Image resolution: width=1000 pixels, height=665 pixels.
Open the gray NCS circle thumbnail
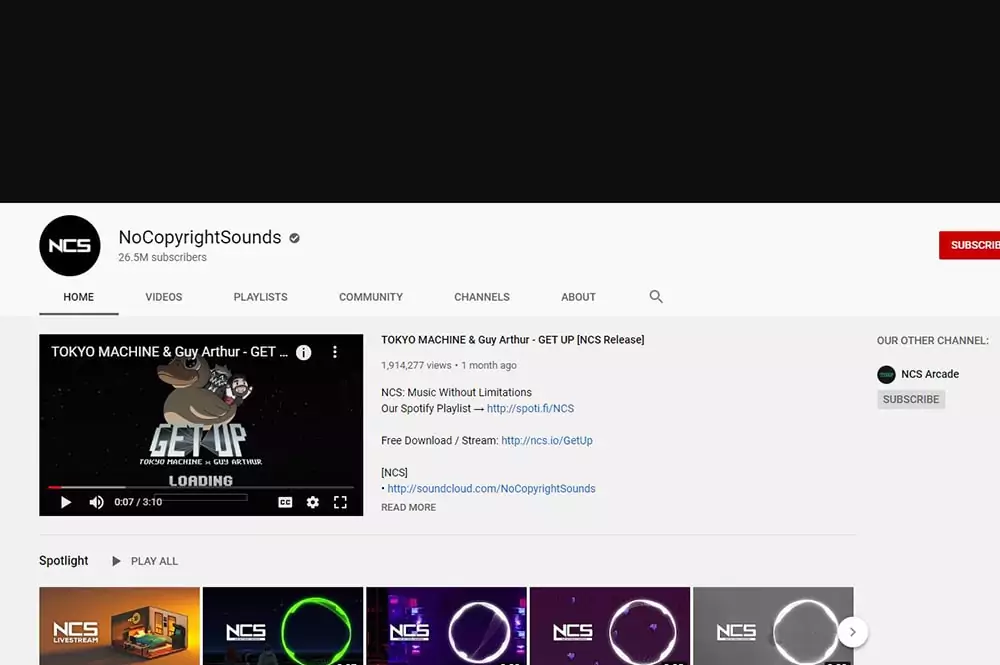pos(773,626)
